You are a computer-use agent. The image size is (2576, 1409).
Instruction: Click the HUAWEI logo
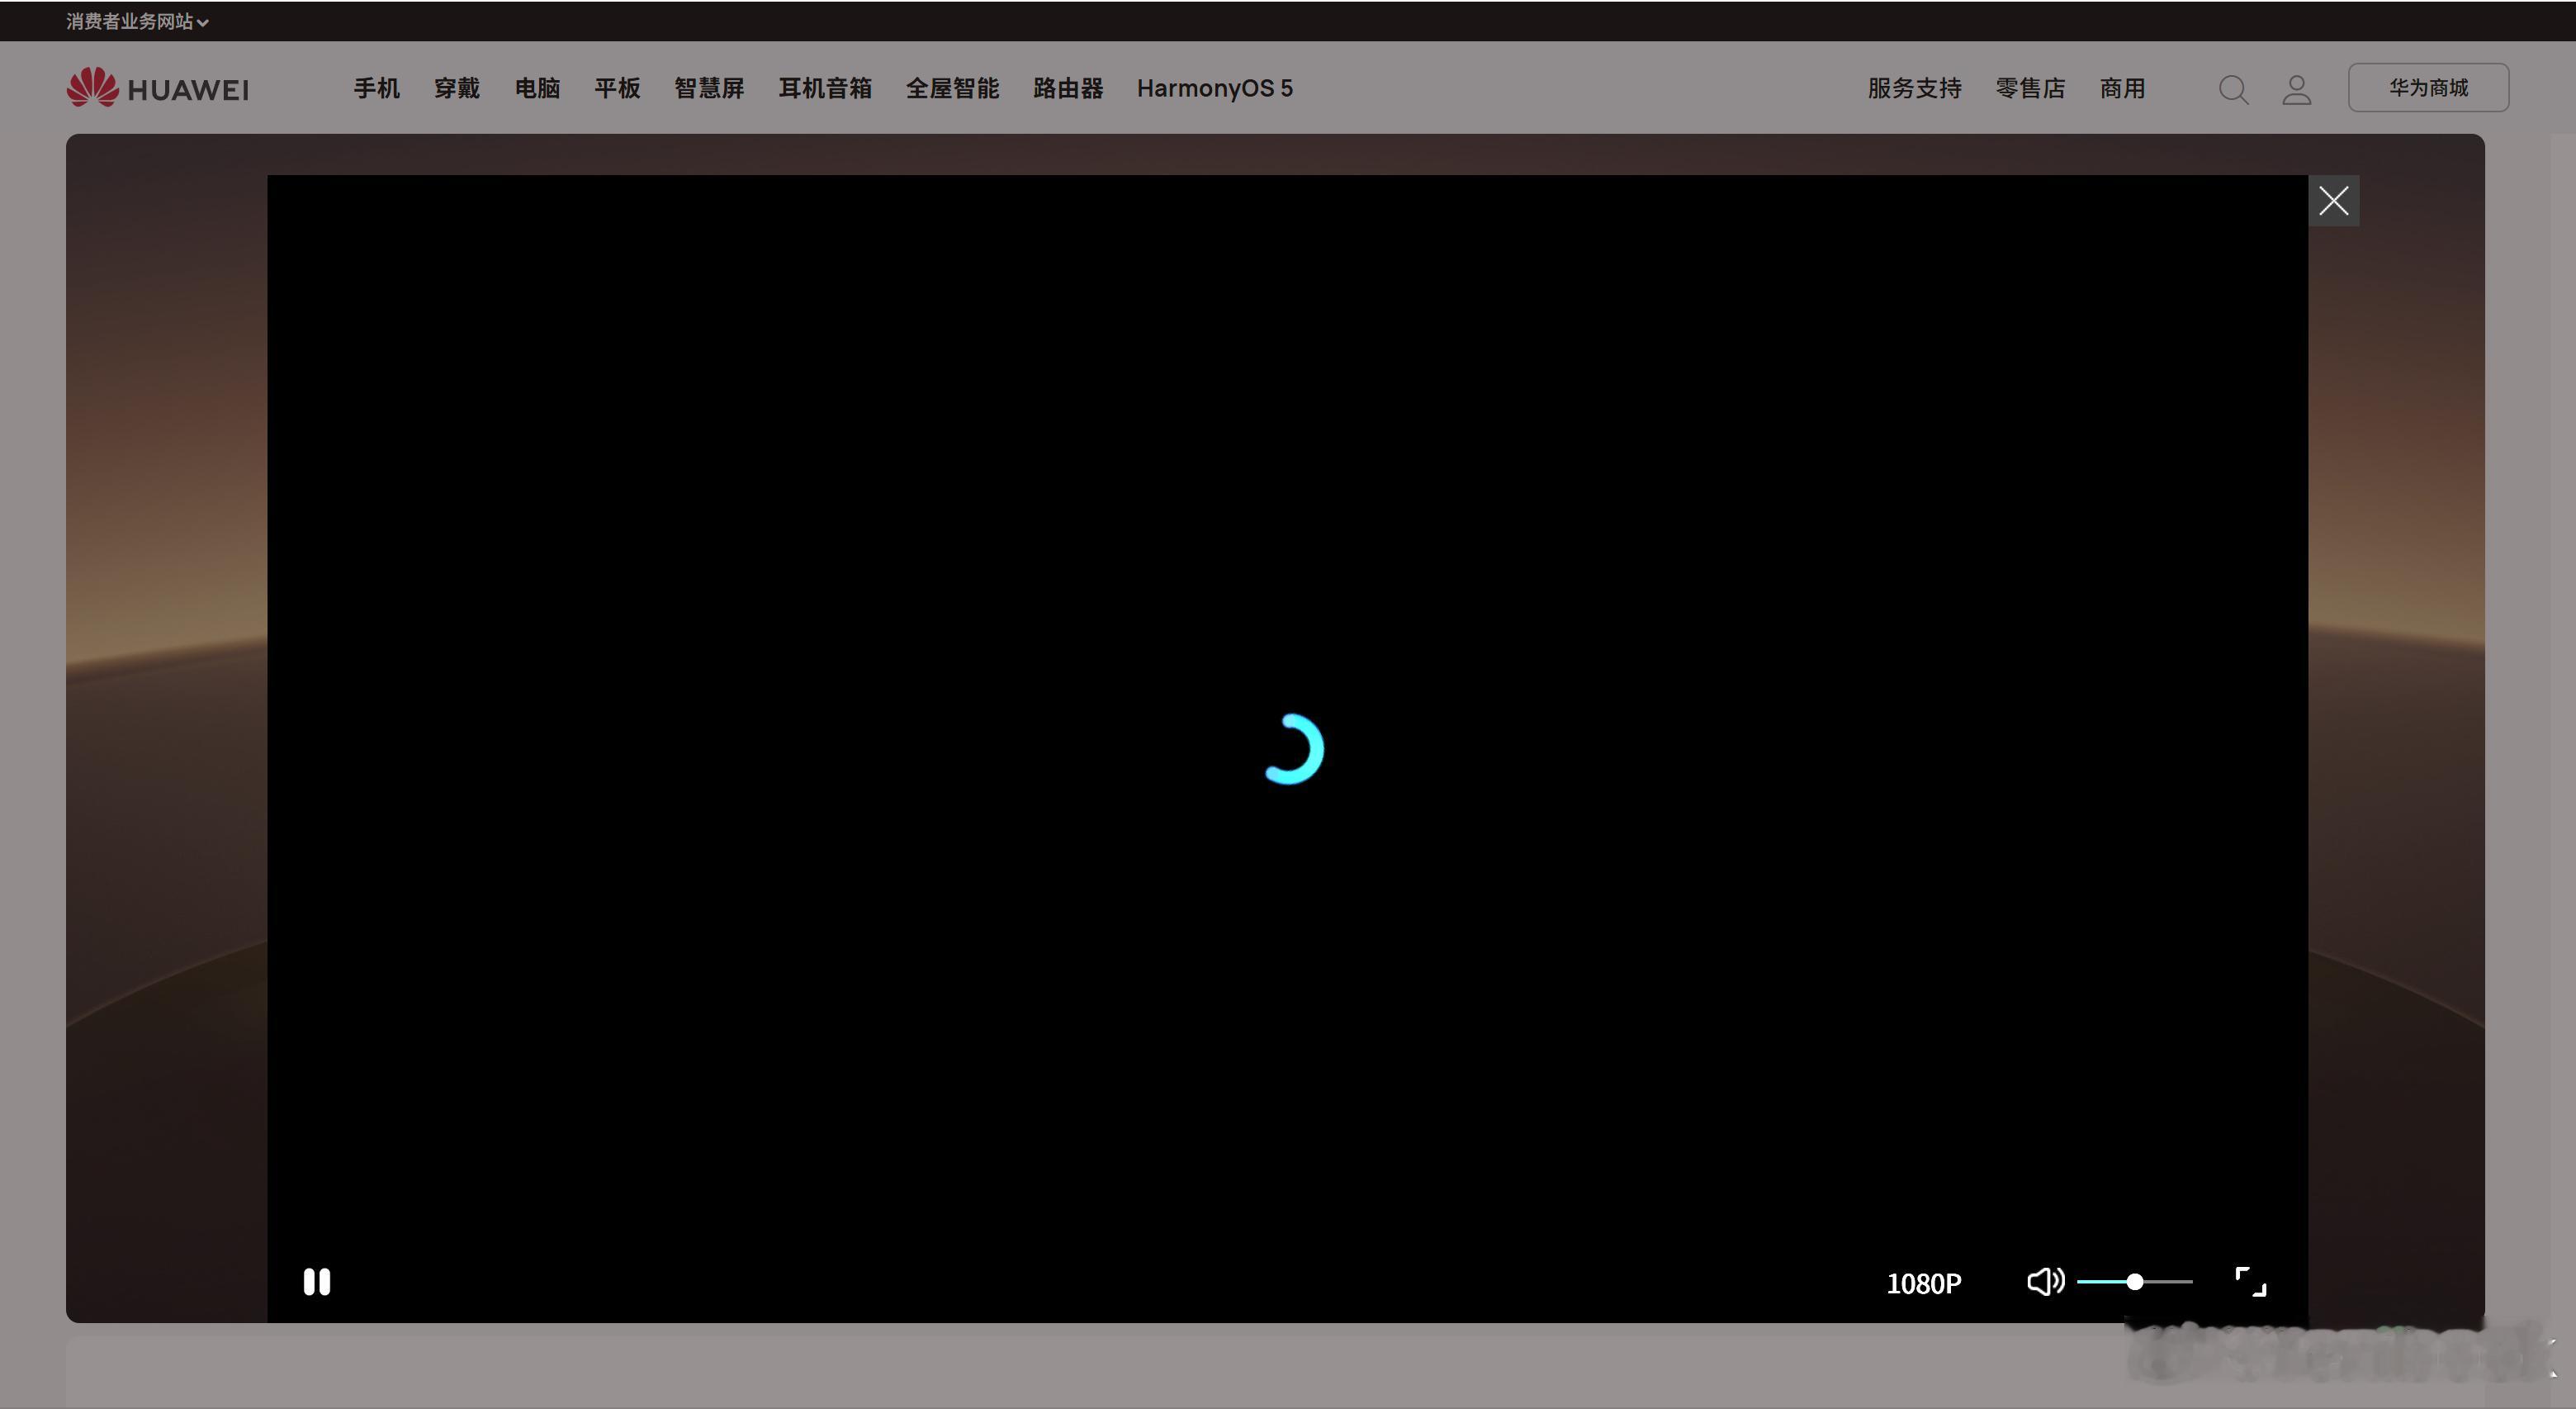click(x=158, y=87)
